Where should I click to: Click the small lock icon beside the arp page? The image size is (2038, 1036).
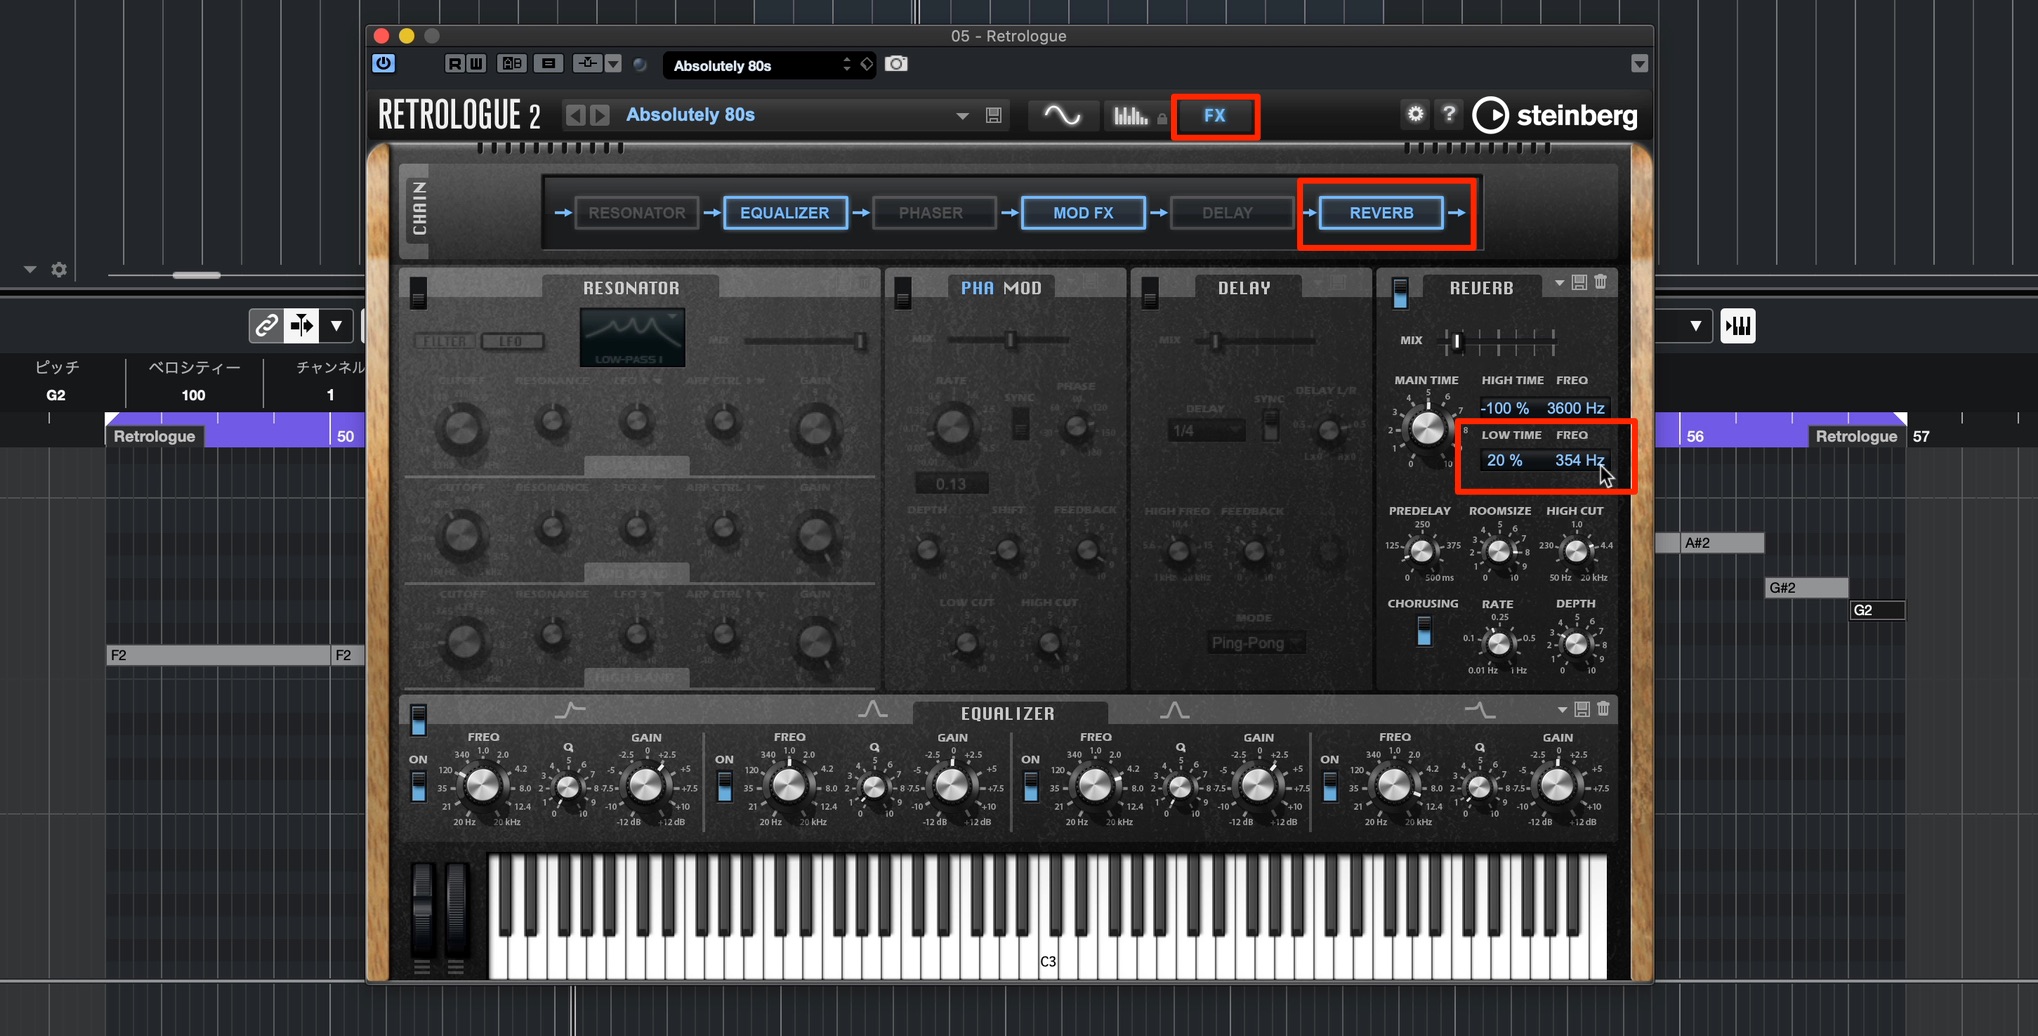click(x=1162, y=119)
